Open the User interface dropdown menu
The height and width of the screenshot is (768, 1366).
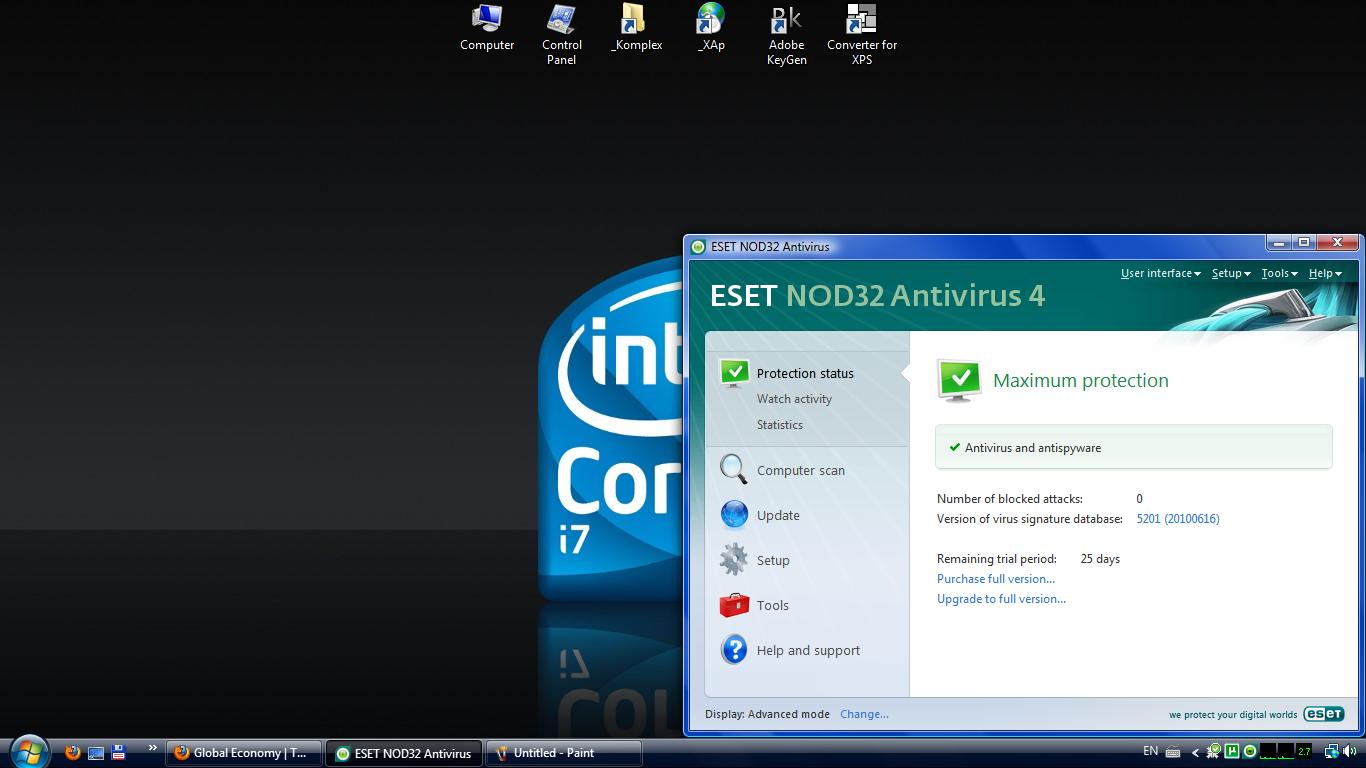[x=1160, y=273]
